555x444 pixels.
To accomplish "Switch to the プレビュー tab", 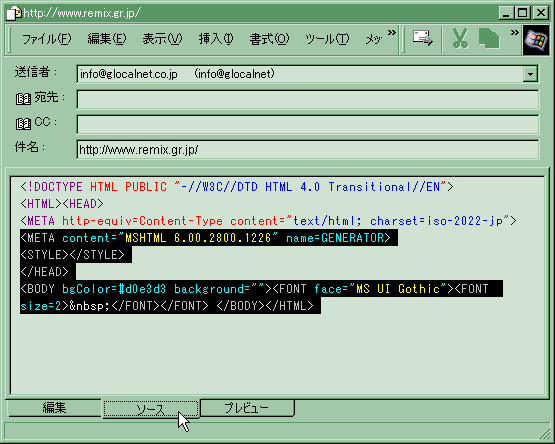I will (247, 408).
